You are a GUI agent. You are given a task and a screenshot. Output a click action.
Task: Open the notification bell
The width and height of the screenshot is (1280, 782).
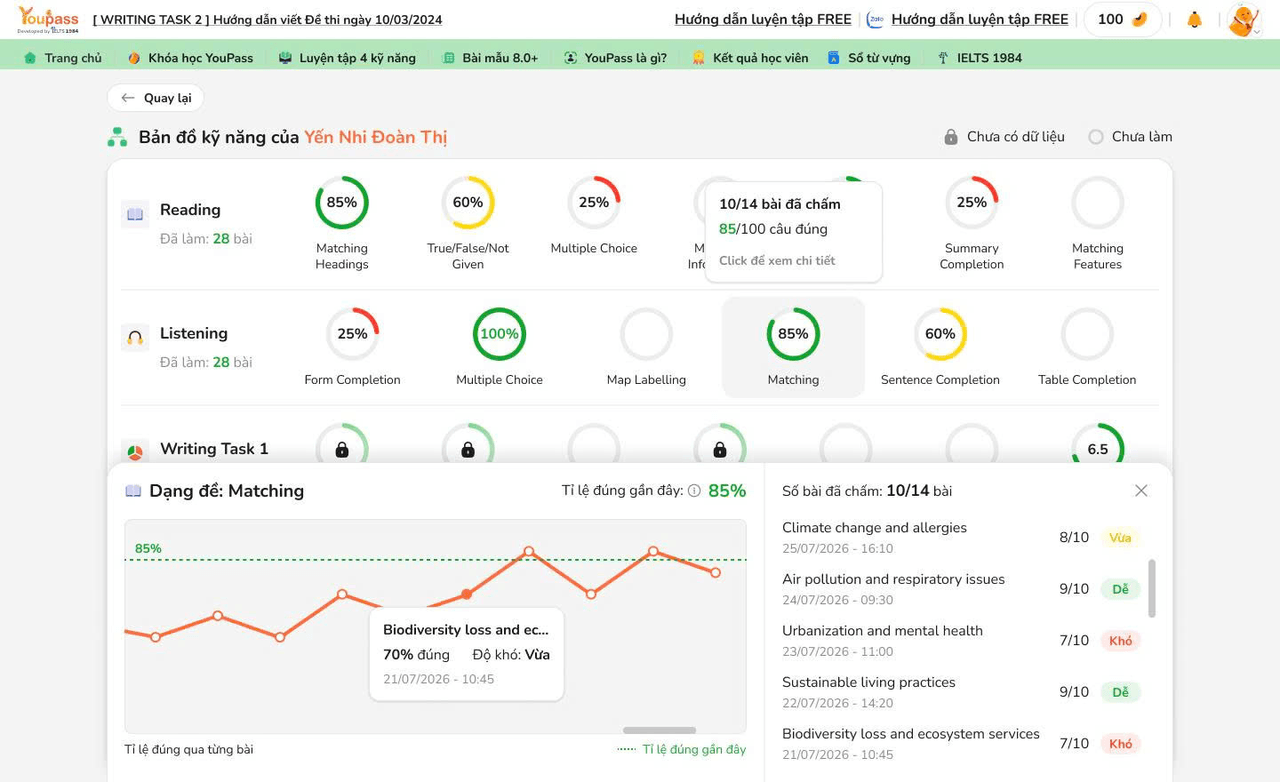coord(1194,20)
